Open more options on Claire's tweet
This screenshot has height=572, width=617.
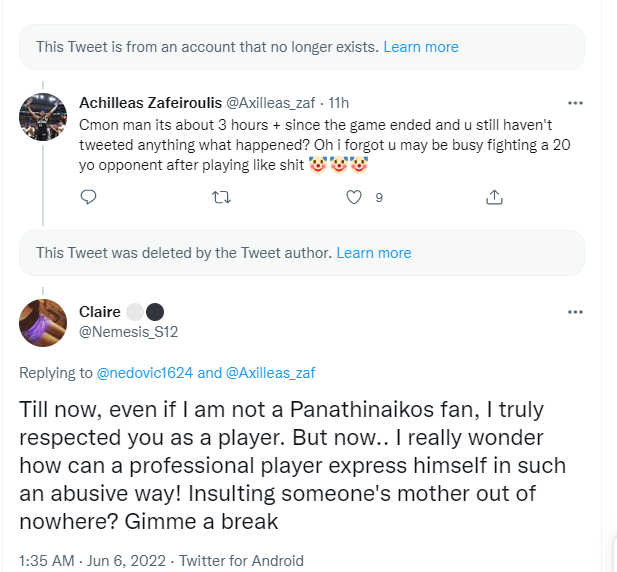point(575,312)
